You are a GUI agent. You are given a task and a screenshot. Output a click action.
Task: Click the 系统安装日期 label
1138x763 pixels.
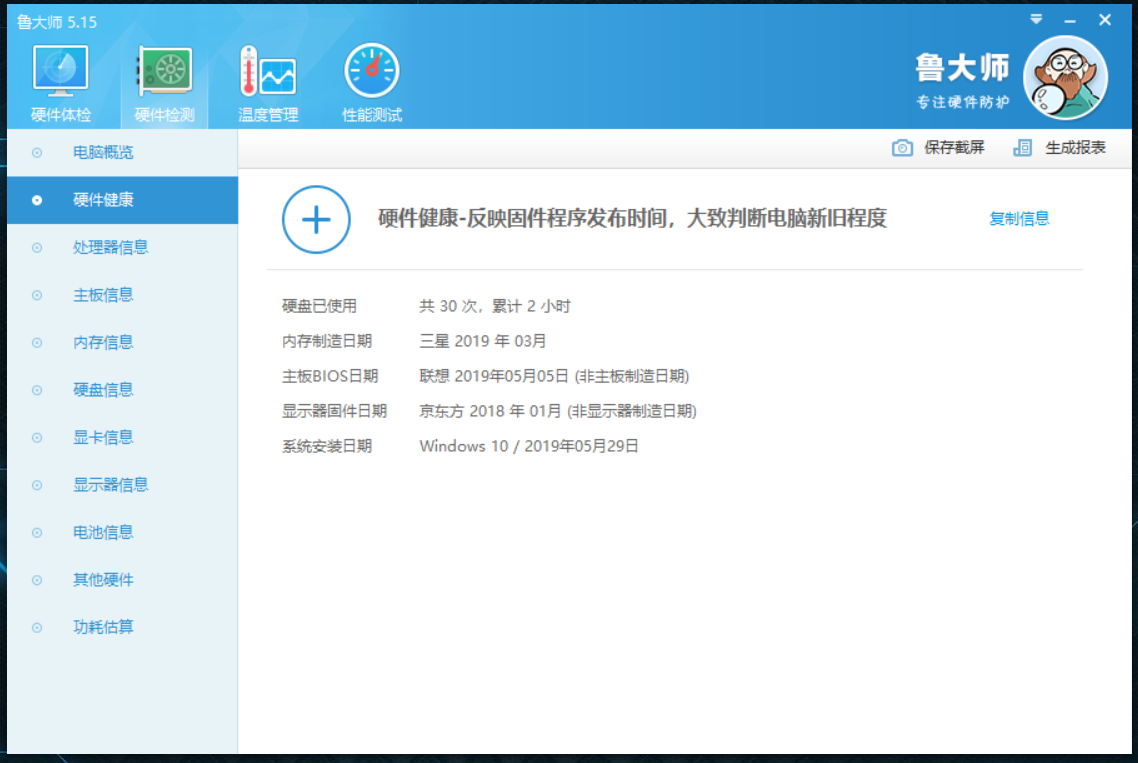327,446
